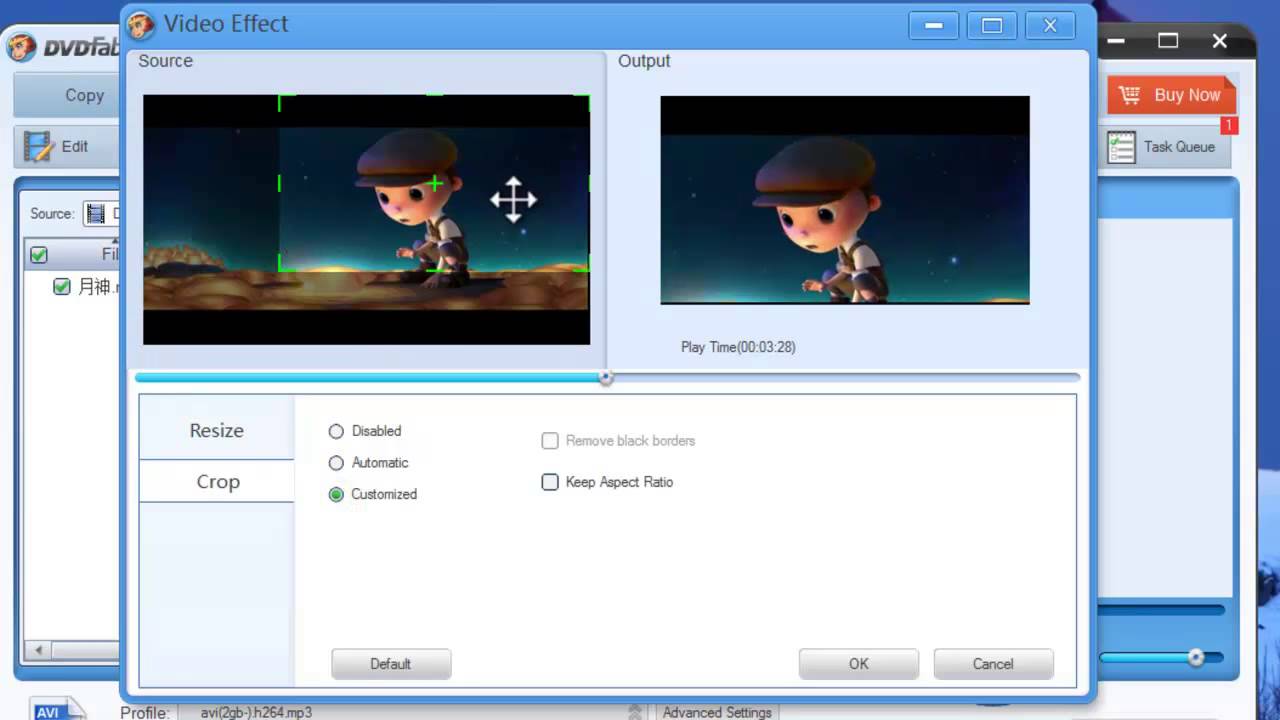The width and height of the screenshot is (1280, 720).
Task: Click the Buy Now shopping cart icon
Action: pyautogui.click(x=1130, y=96)
